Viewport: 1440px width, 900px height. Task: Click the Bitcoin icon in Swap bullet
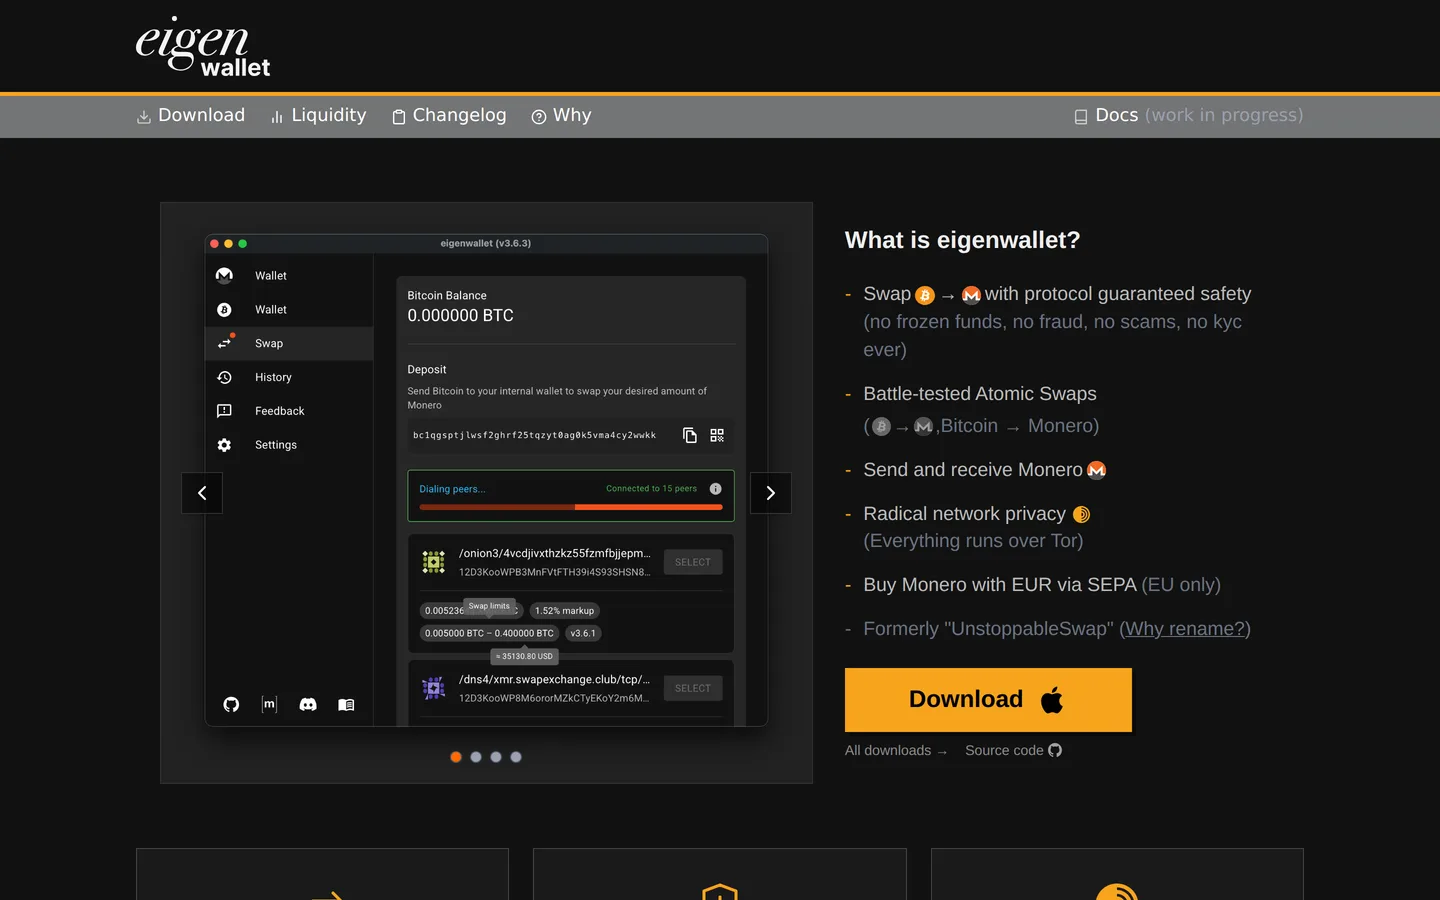925,295
